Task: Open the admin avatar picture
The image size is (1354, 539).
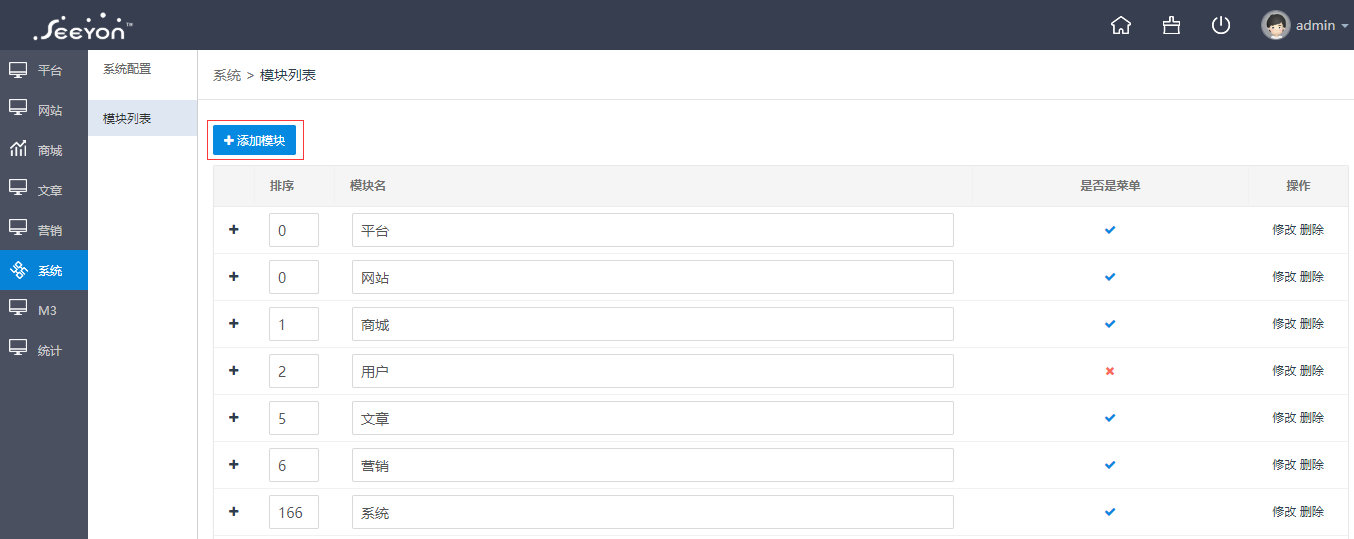Action: [x=1275, y=25]
